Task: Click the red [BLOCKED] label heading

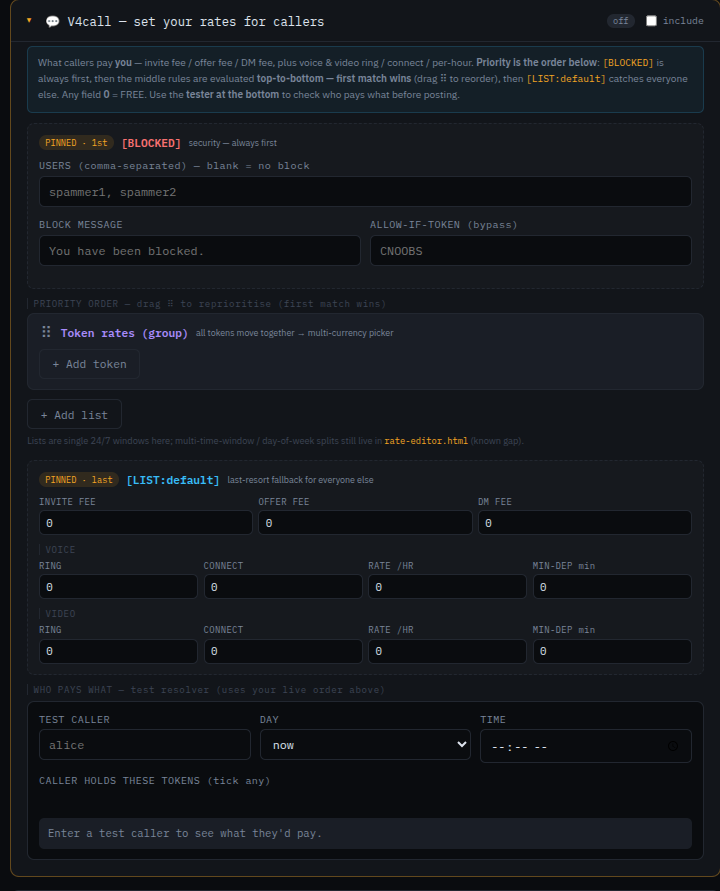Action: 151,143
